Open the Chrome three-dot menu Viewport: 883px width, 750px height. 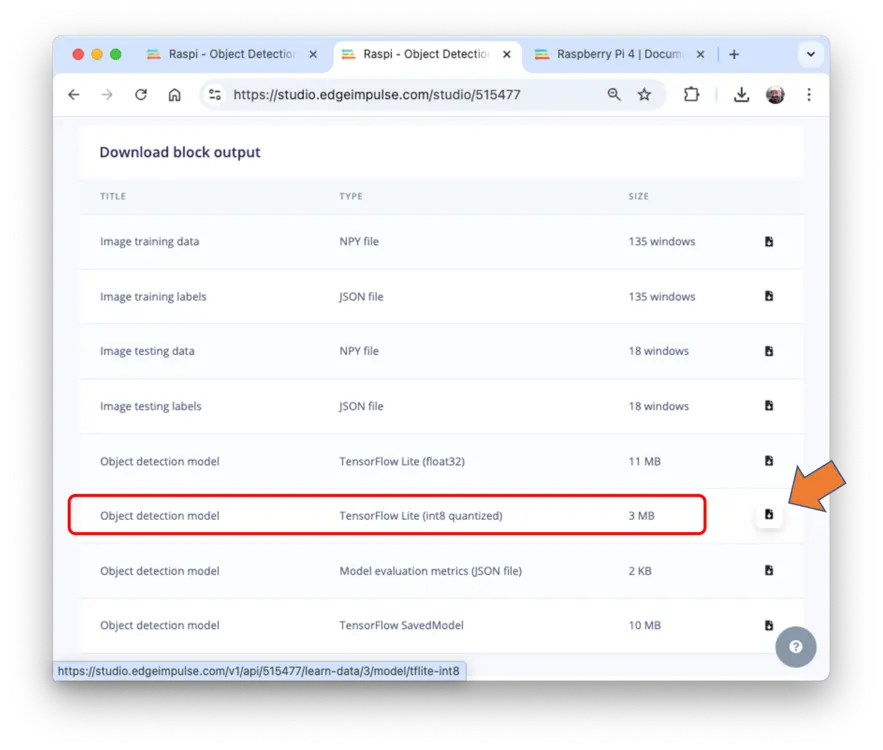(809, 95)
